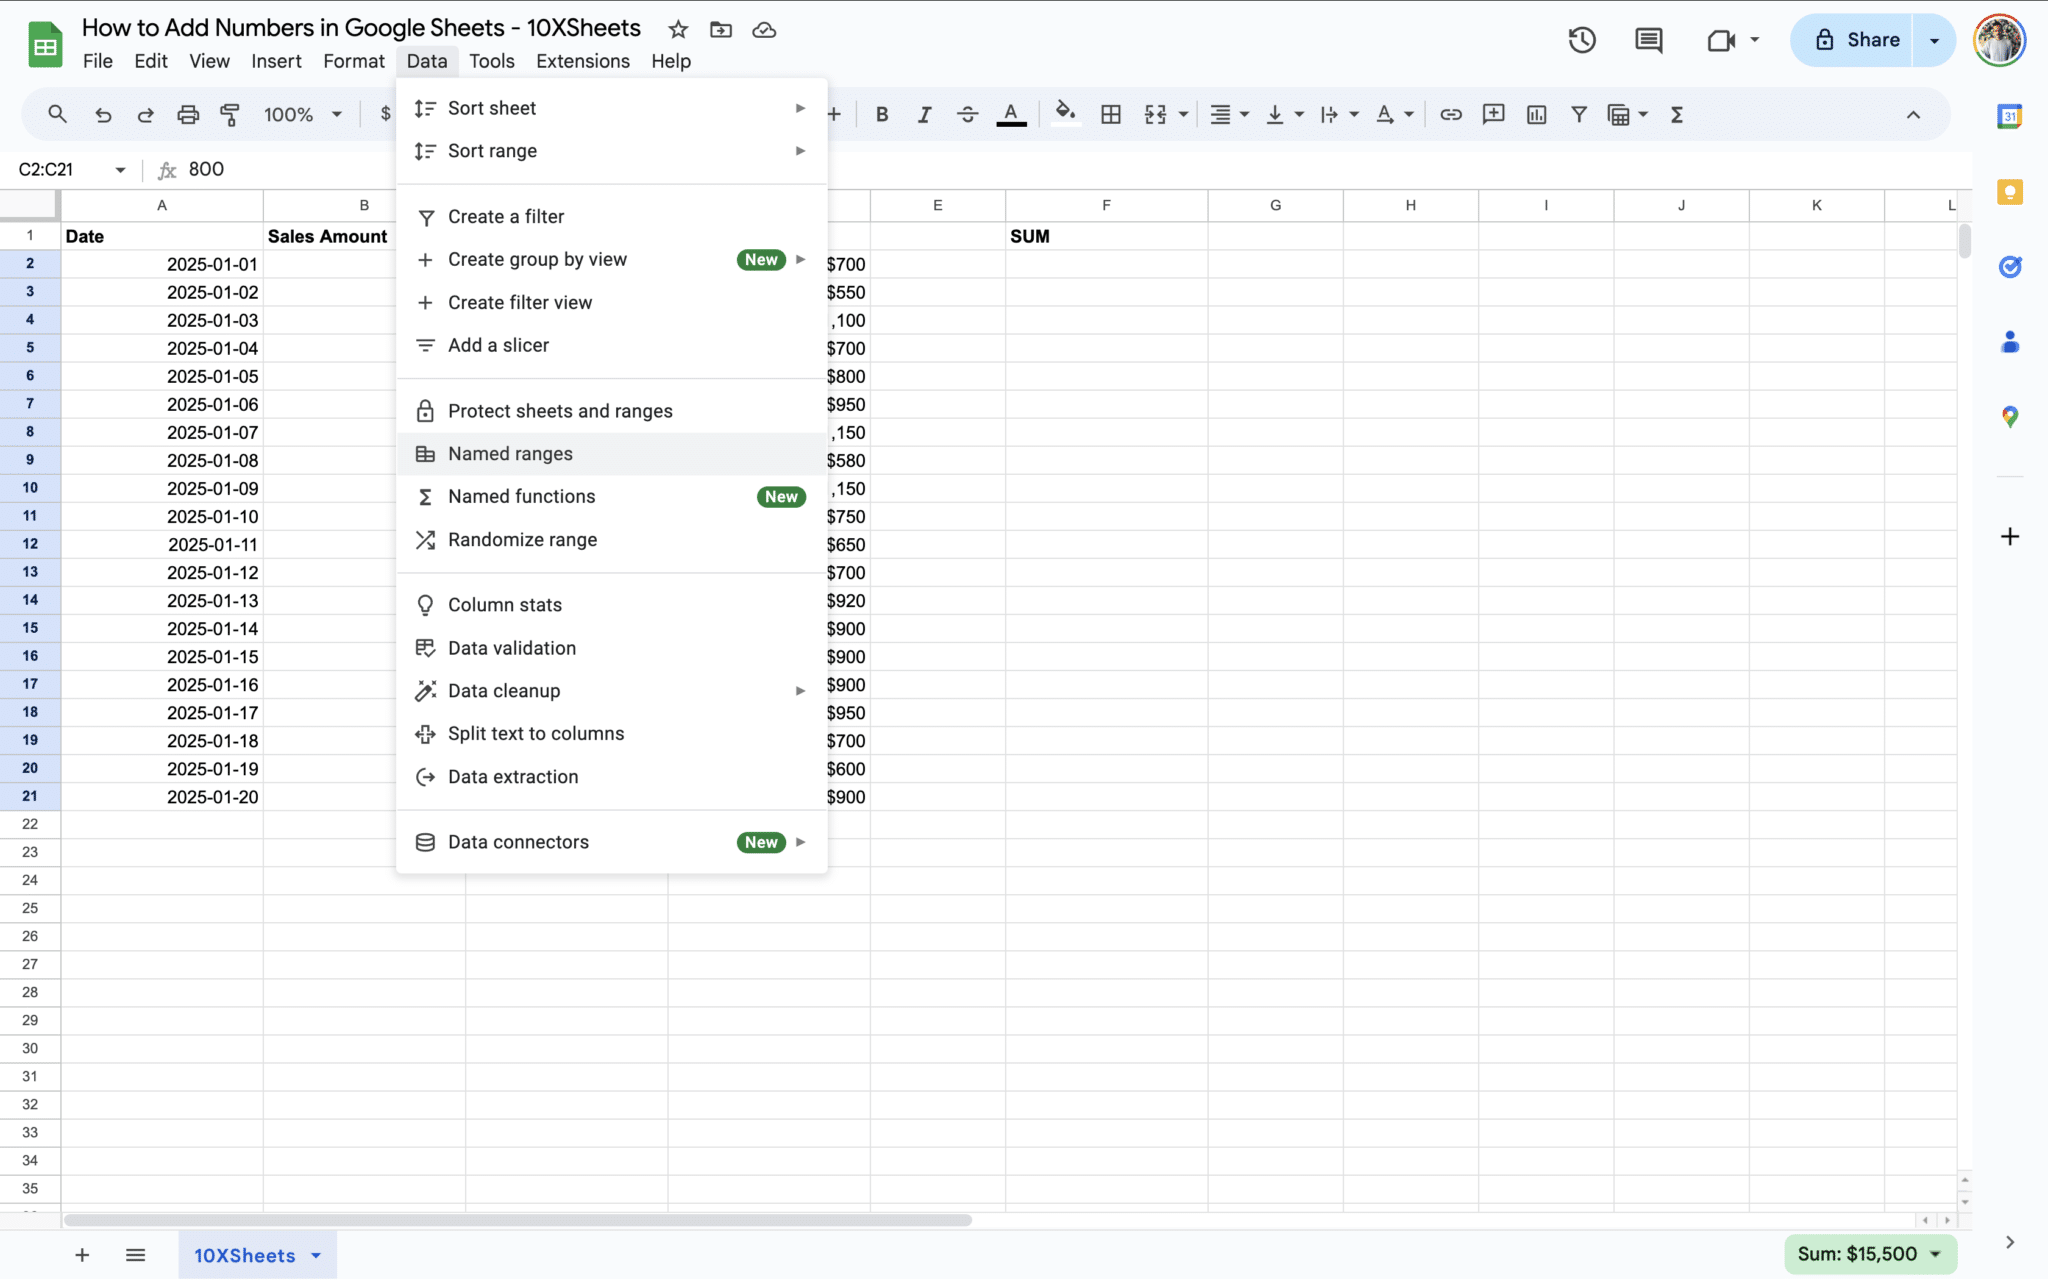This screenshot has width=2048, height=1280.
Task: Toggle strikethrough formatting
Action: 967,115
